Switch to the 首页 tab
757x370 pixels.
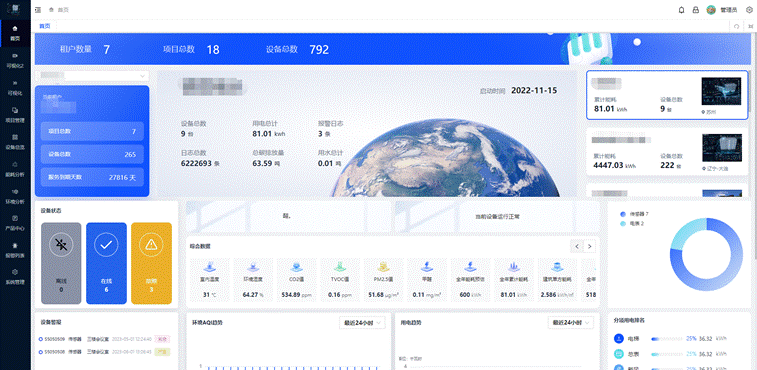(x=45, y=26)
